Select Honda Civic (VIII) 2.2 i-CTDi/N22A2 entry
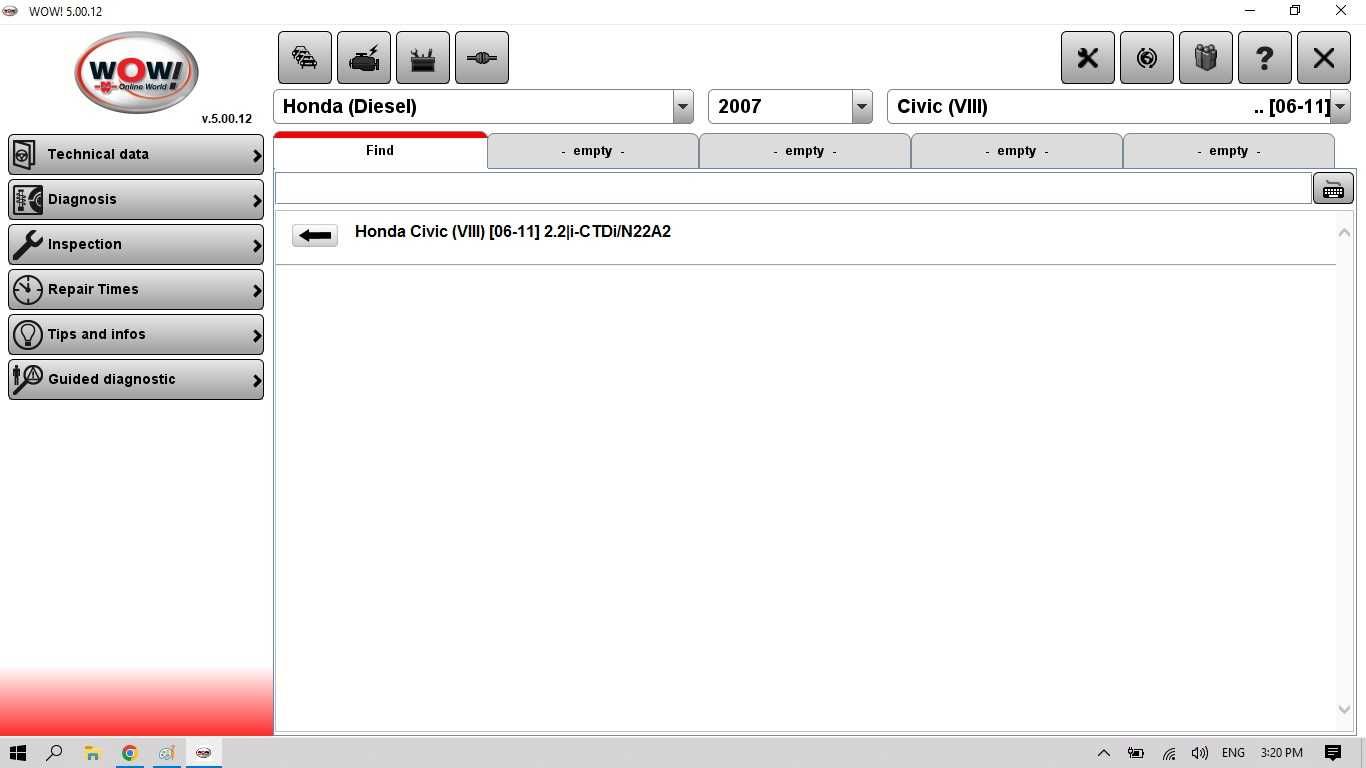This screenshot has height=768, width=1366. [x=513, y=232]
